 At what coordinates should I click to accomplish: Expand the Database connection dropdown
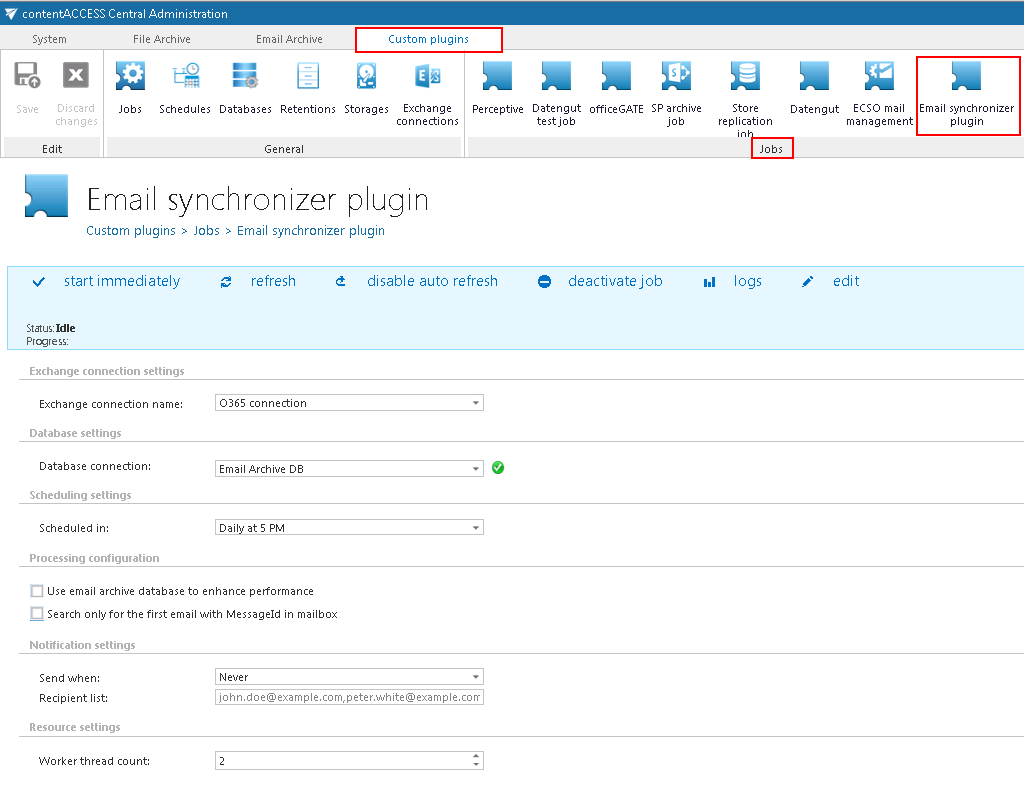pos(476,468)
